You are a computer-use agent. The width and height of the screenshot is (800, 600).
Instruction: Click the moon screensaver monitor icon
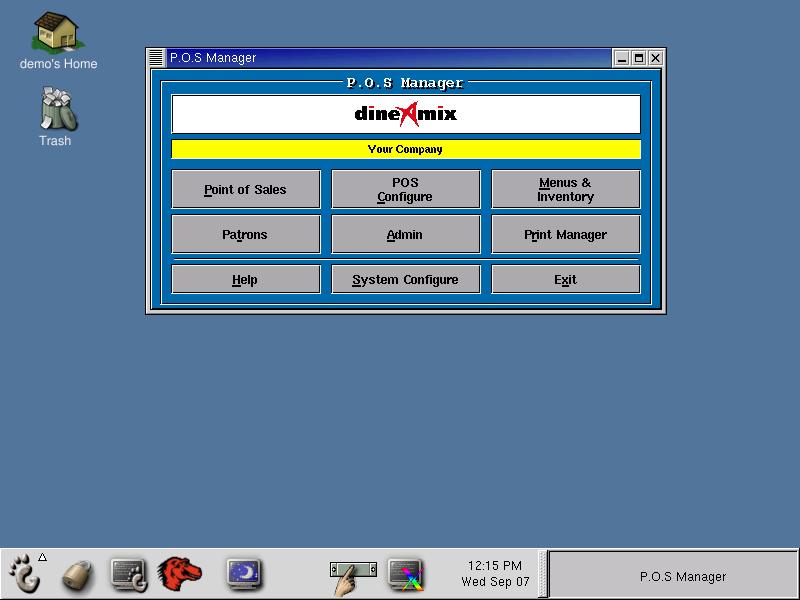(x=244, y=573)
